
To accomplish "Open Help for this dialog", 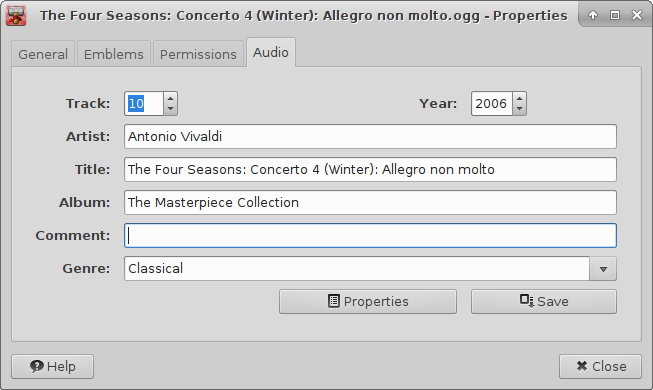I will click(x=52, y=367).
